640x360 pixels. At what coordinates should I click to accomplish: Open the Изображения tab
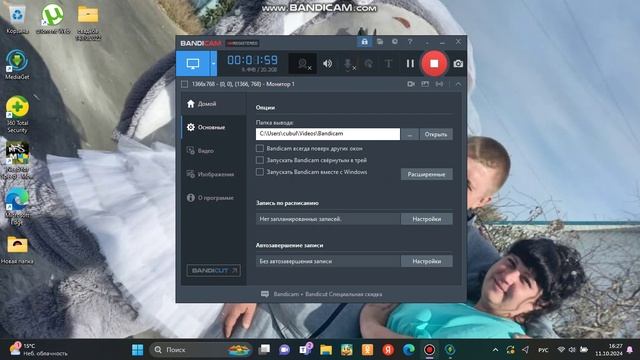coord(213,174)
